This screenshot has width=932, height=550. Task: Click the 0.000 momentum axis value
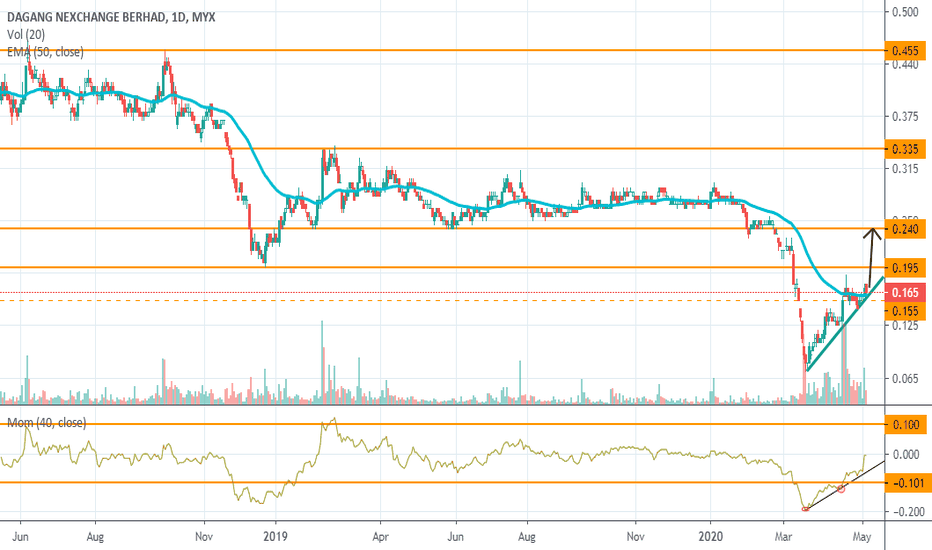coord(905,454)
